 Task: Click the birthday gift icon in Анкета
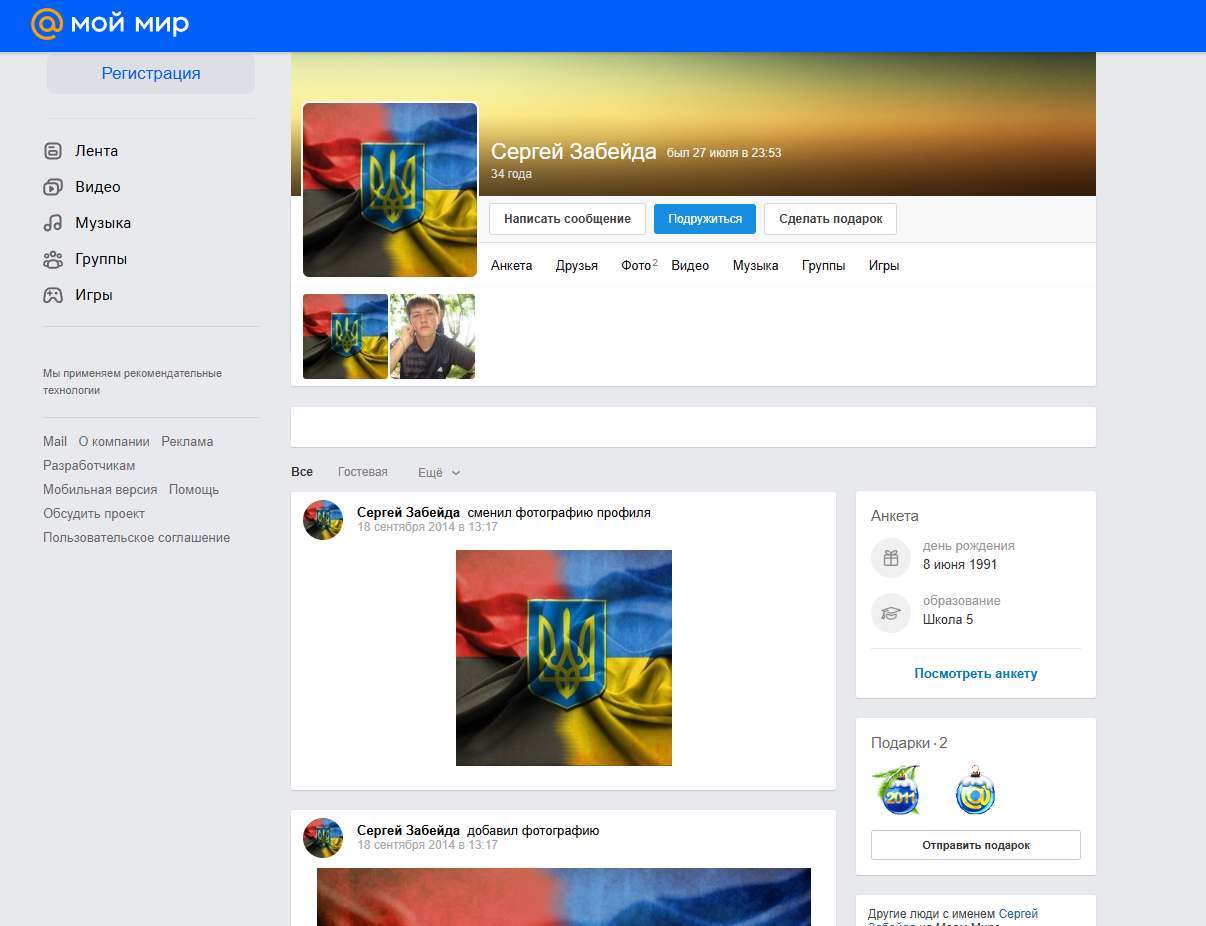pos(891,557)
